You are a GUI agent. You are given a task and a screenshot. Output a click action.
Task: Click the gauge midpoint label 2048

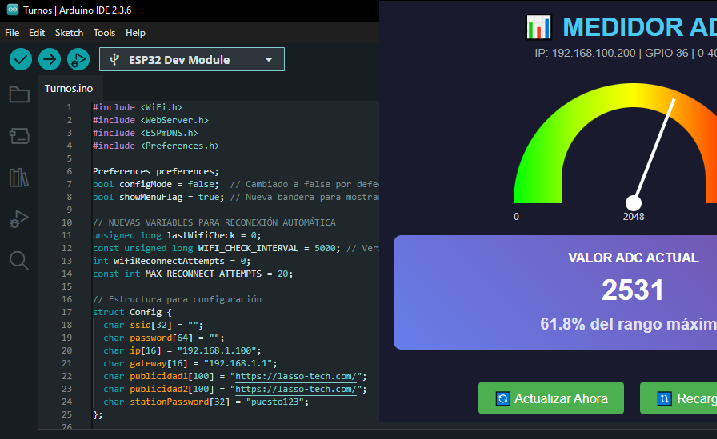pyautogui.click(x=633, y=217)
